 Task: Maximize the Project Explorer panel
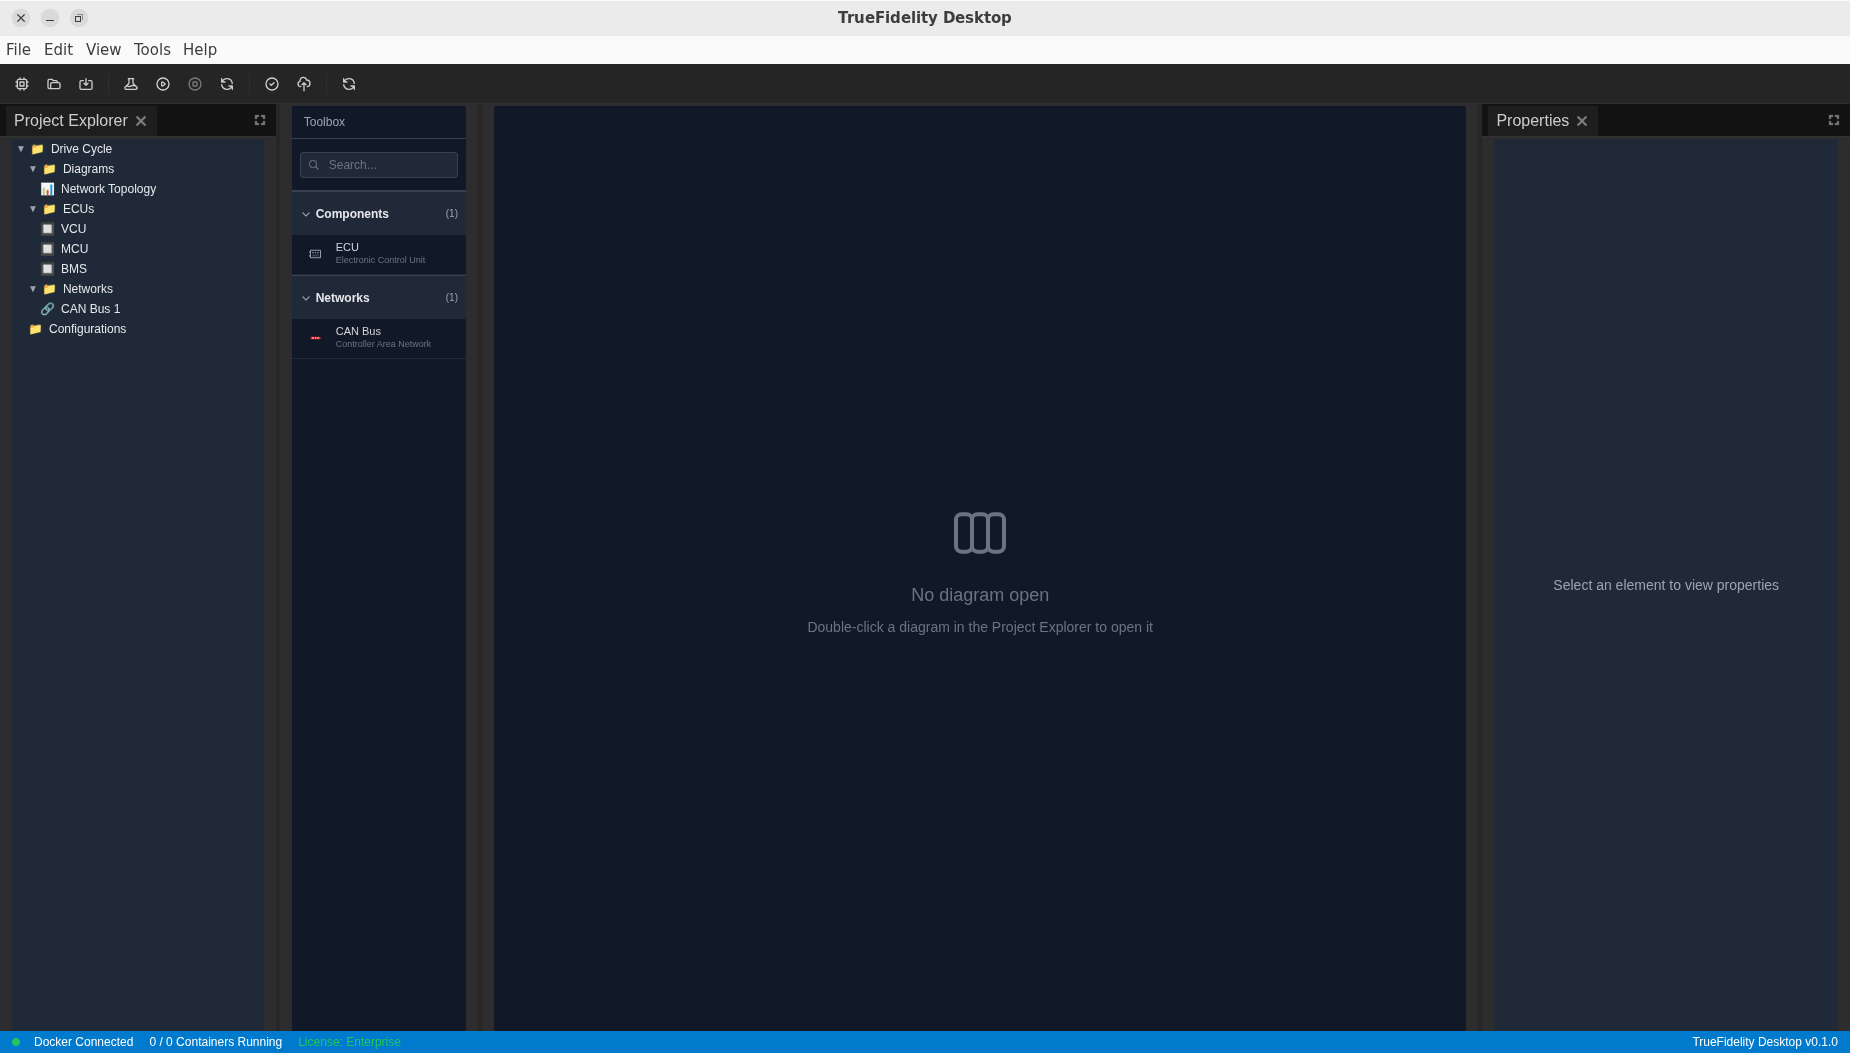(x=260, y=120)
